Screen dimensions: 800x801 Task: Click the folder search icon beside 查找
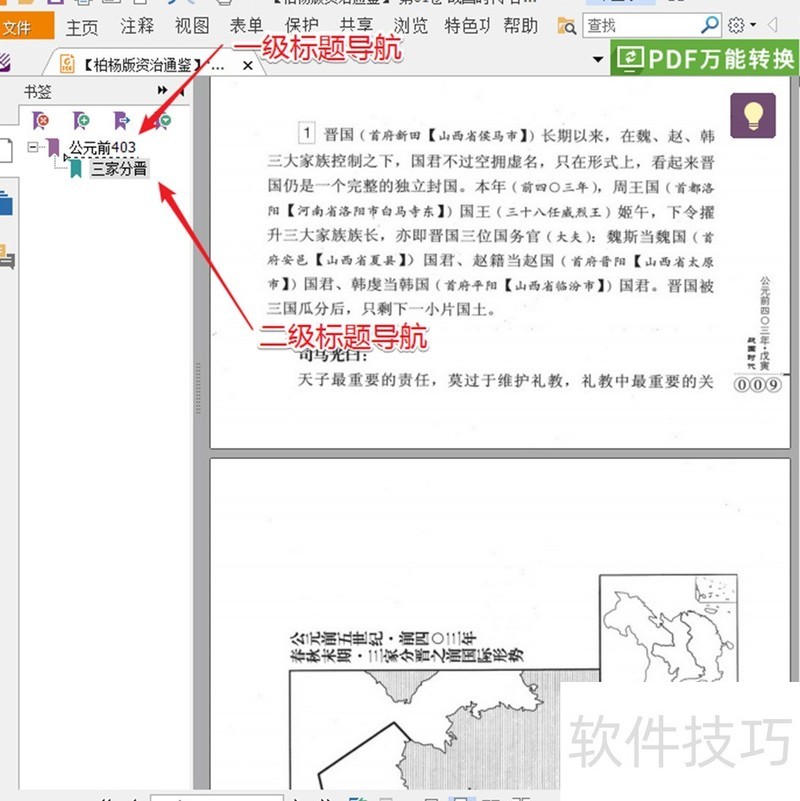[x=566, y=26]
